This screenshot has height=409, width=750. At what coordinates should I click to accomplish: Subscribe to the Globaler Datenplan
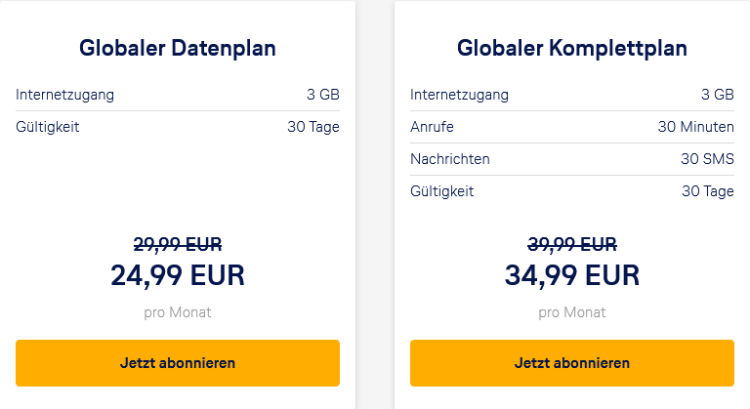[177, 363]
